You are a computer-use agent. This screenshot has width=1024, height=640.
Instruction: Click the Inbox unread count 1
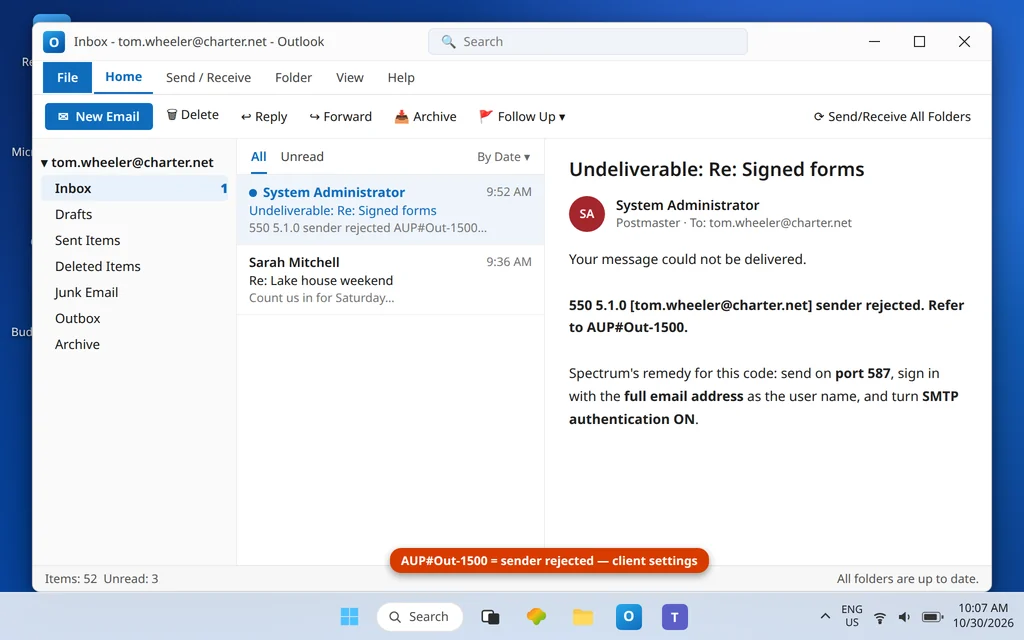[x=223, y=189]
